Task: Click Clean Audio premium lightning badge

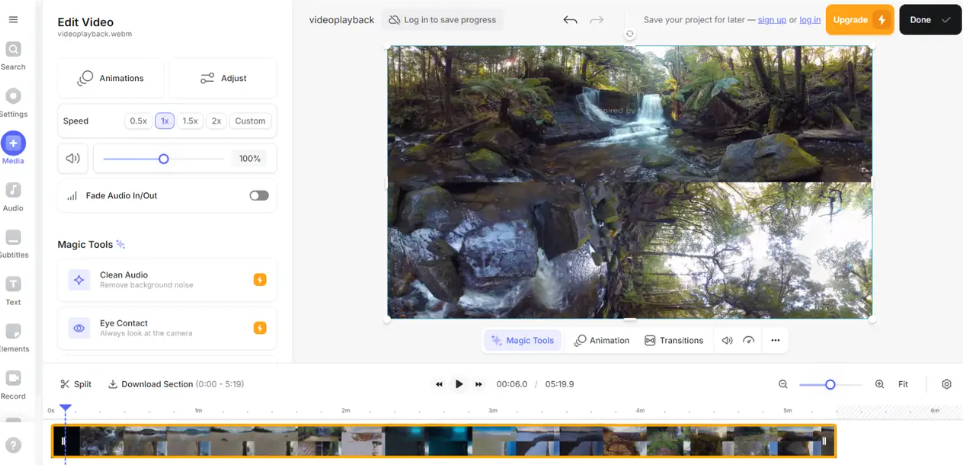Action: point(260,280)
